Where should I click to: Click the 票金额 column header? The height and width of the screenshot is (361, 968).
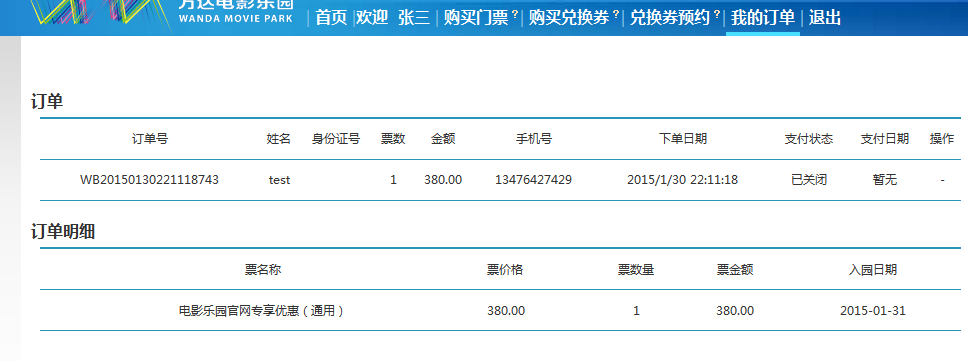[735, 270]
